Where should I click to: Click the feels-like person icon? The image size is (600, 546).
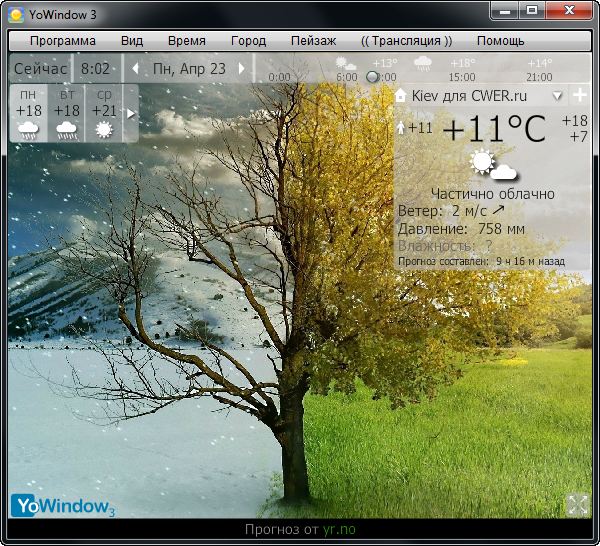402,128
